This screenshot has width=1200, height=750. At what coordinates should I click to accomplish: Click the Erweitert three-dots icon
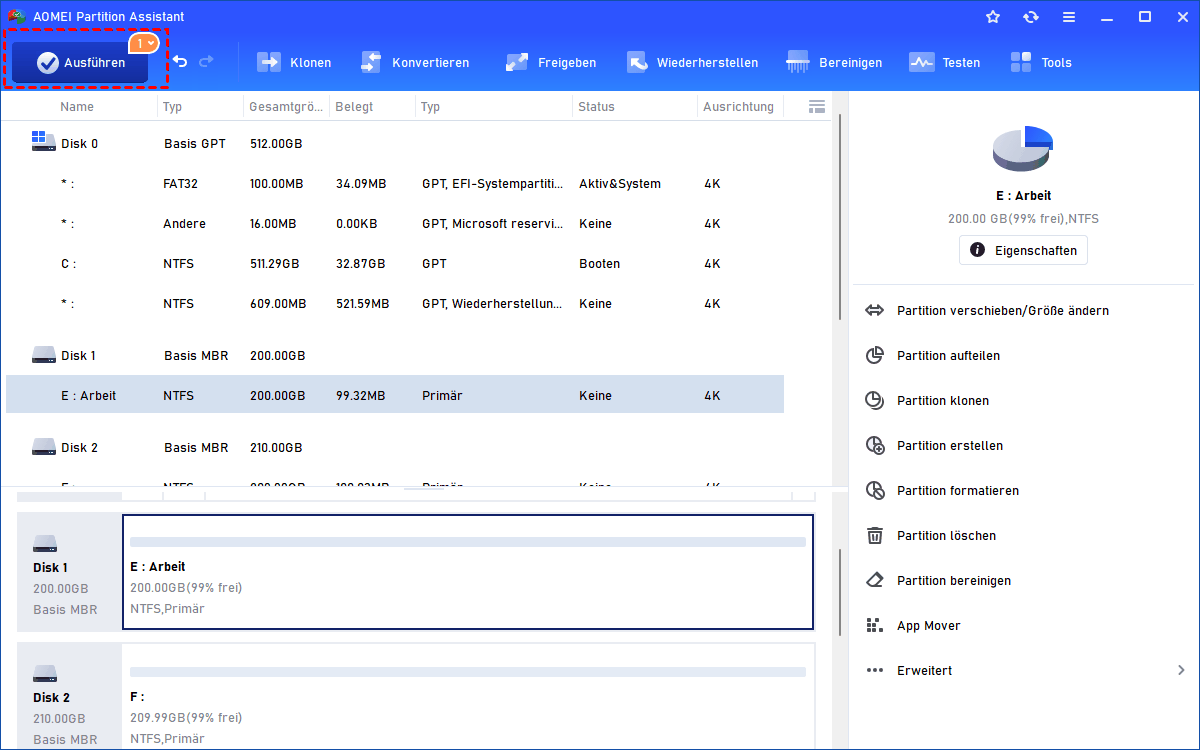pos(875,670)
